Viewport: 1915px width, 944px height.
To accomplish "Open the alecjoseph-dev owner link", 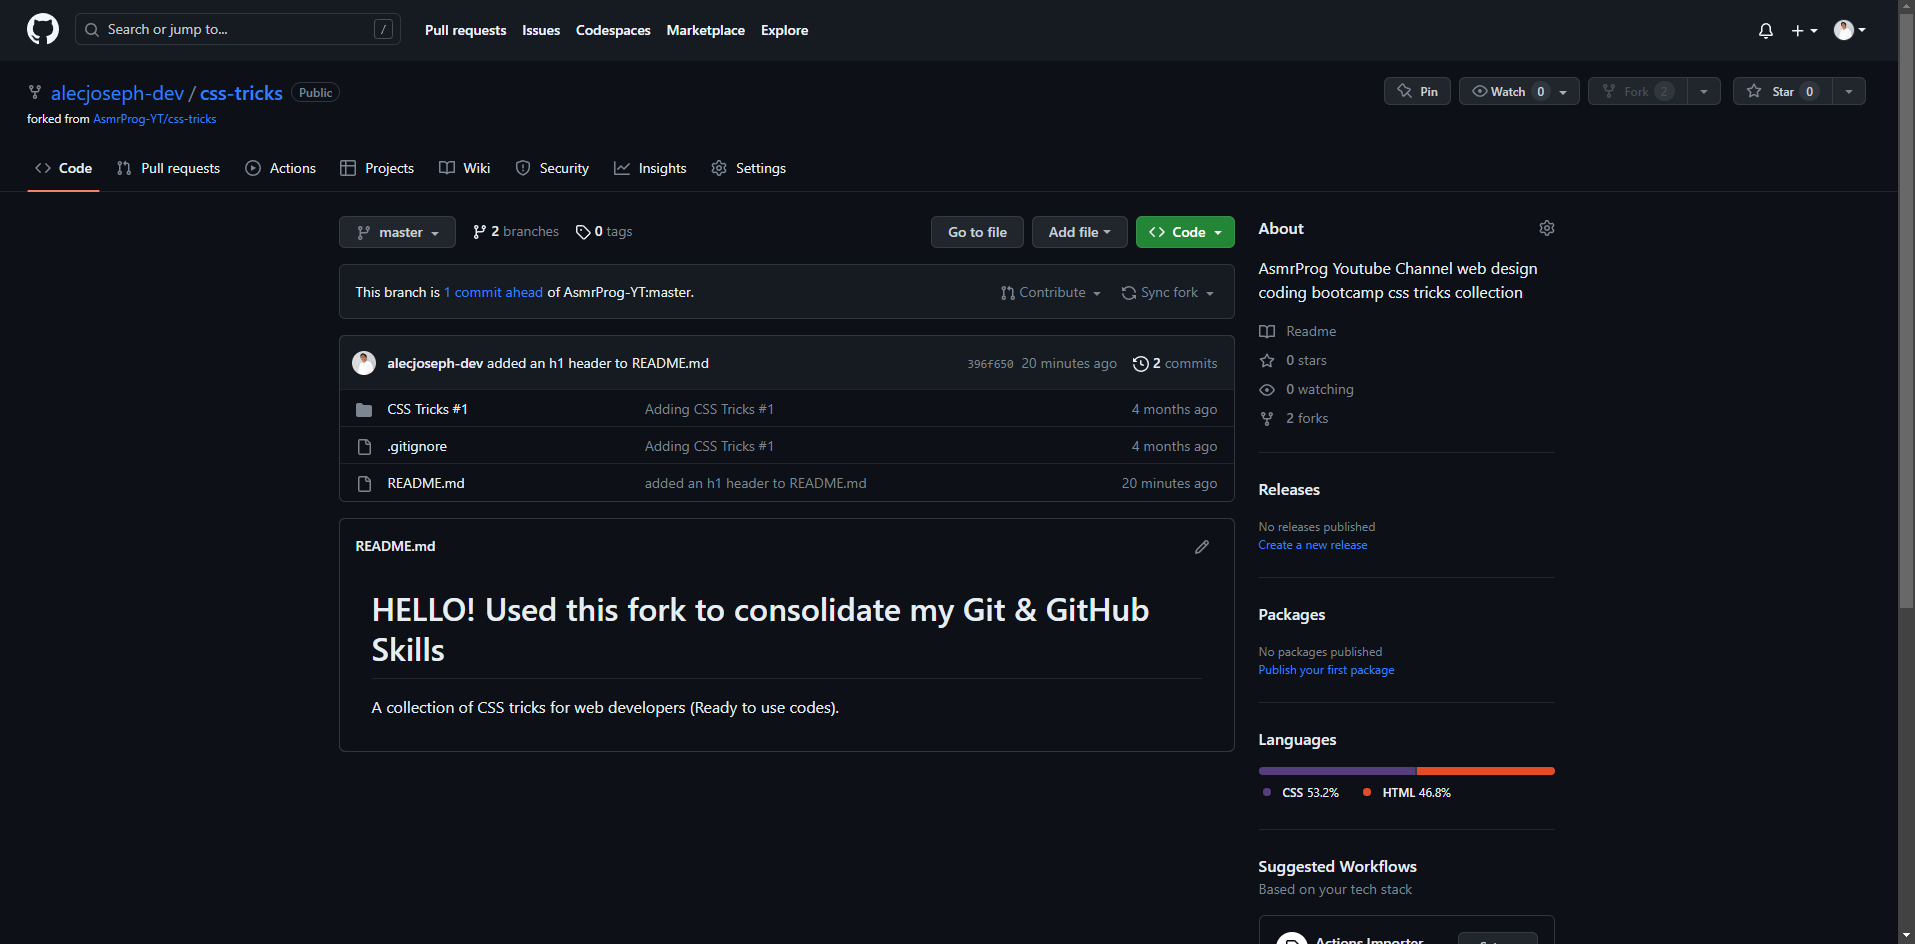I will pyautogui.click(x=117, y=93).
